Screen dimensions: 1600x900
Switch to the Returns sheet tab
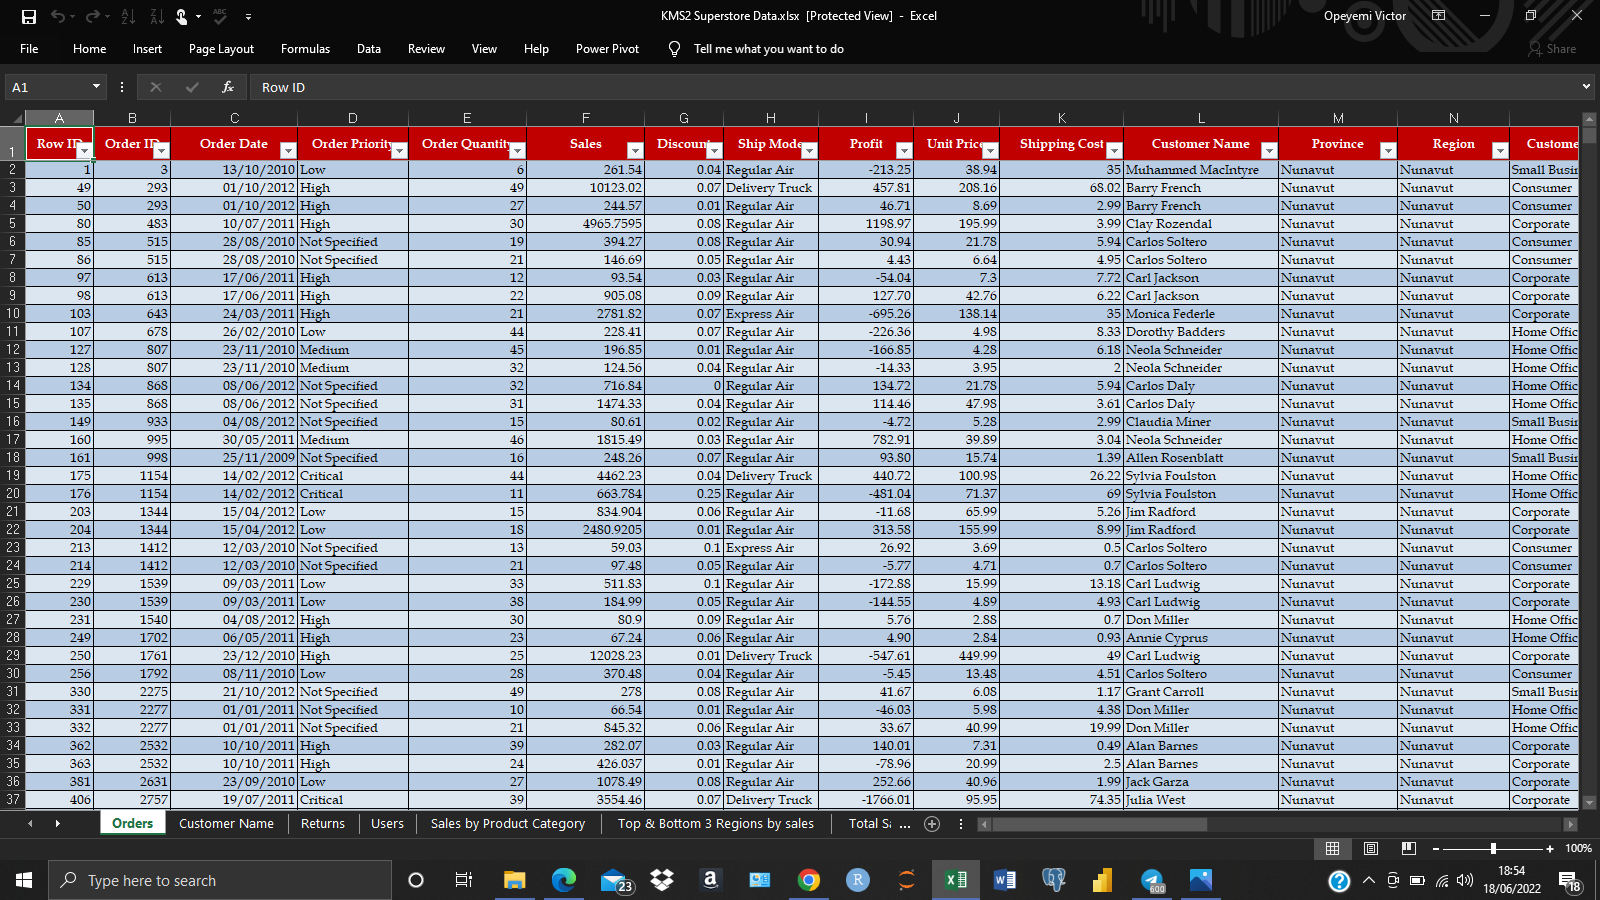[322, 823]
